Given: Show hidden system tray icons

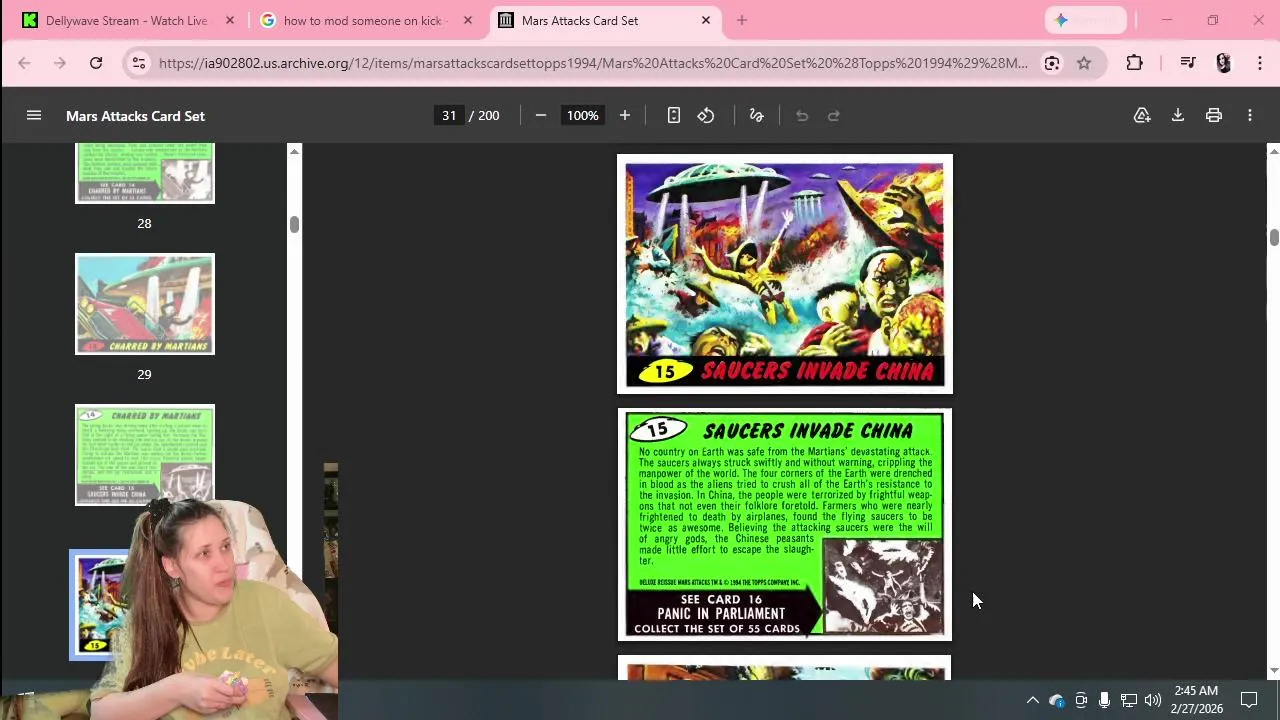Looking at the screenshot, I should point(1033,700).
